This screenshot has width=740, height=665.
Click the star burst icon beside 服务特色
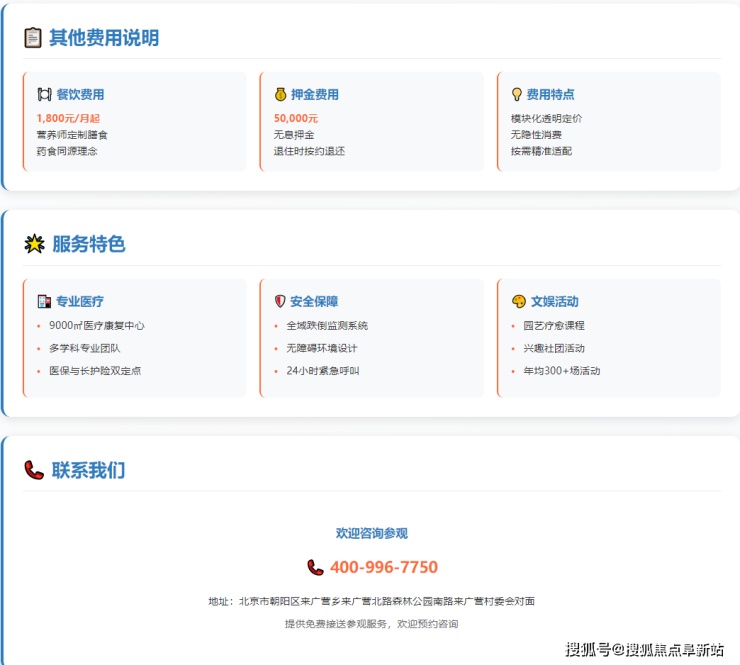pos(34,244)
